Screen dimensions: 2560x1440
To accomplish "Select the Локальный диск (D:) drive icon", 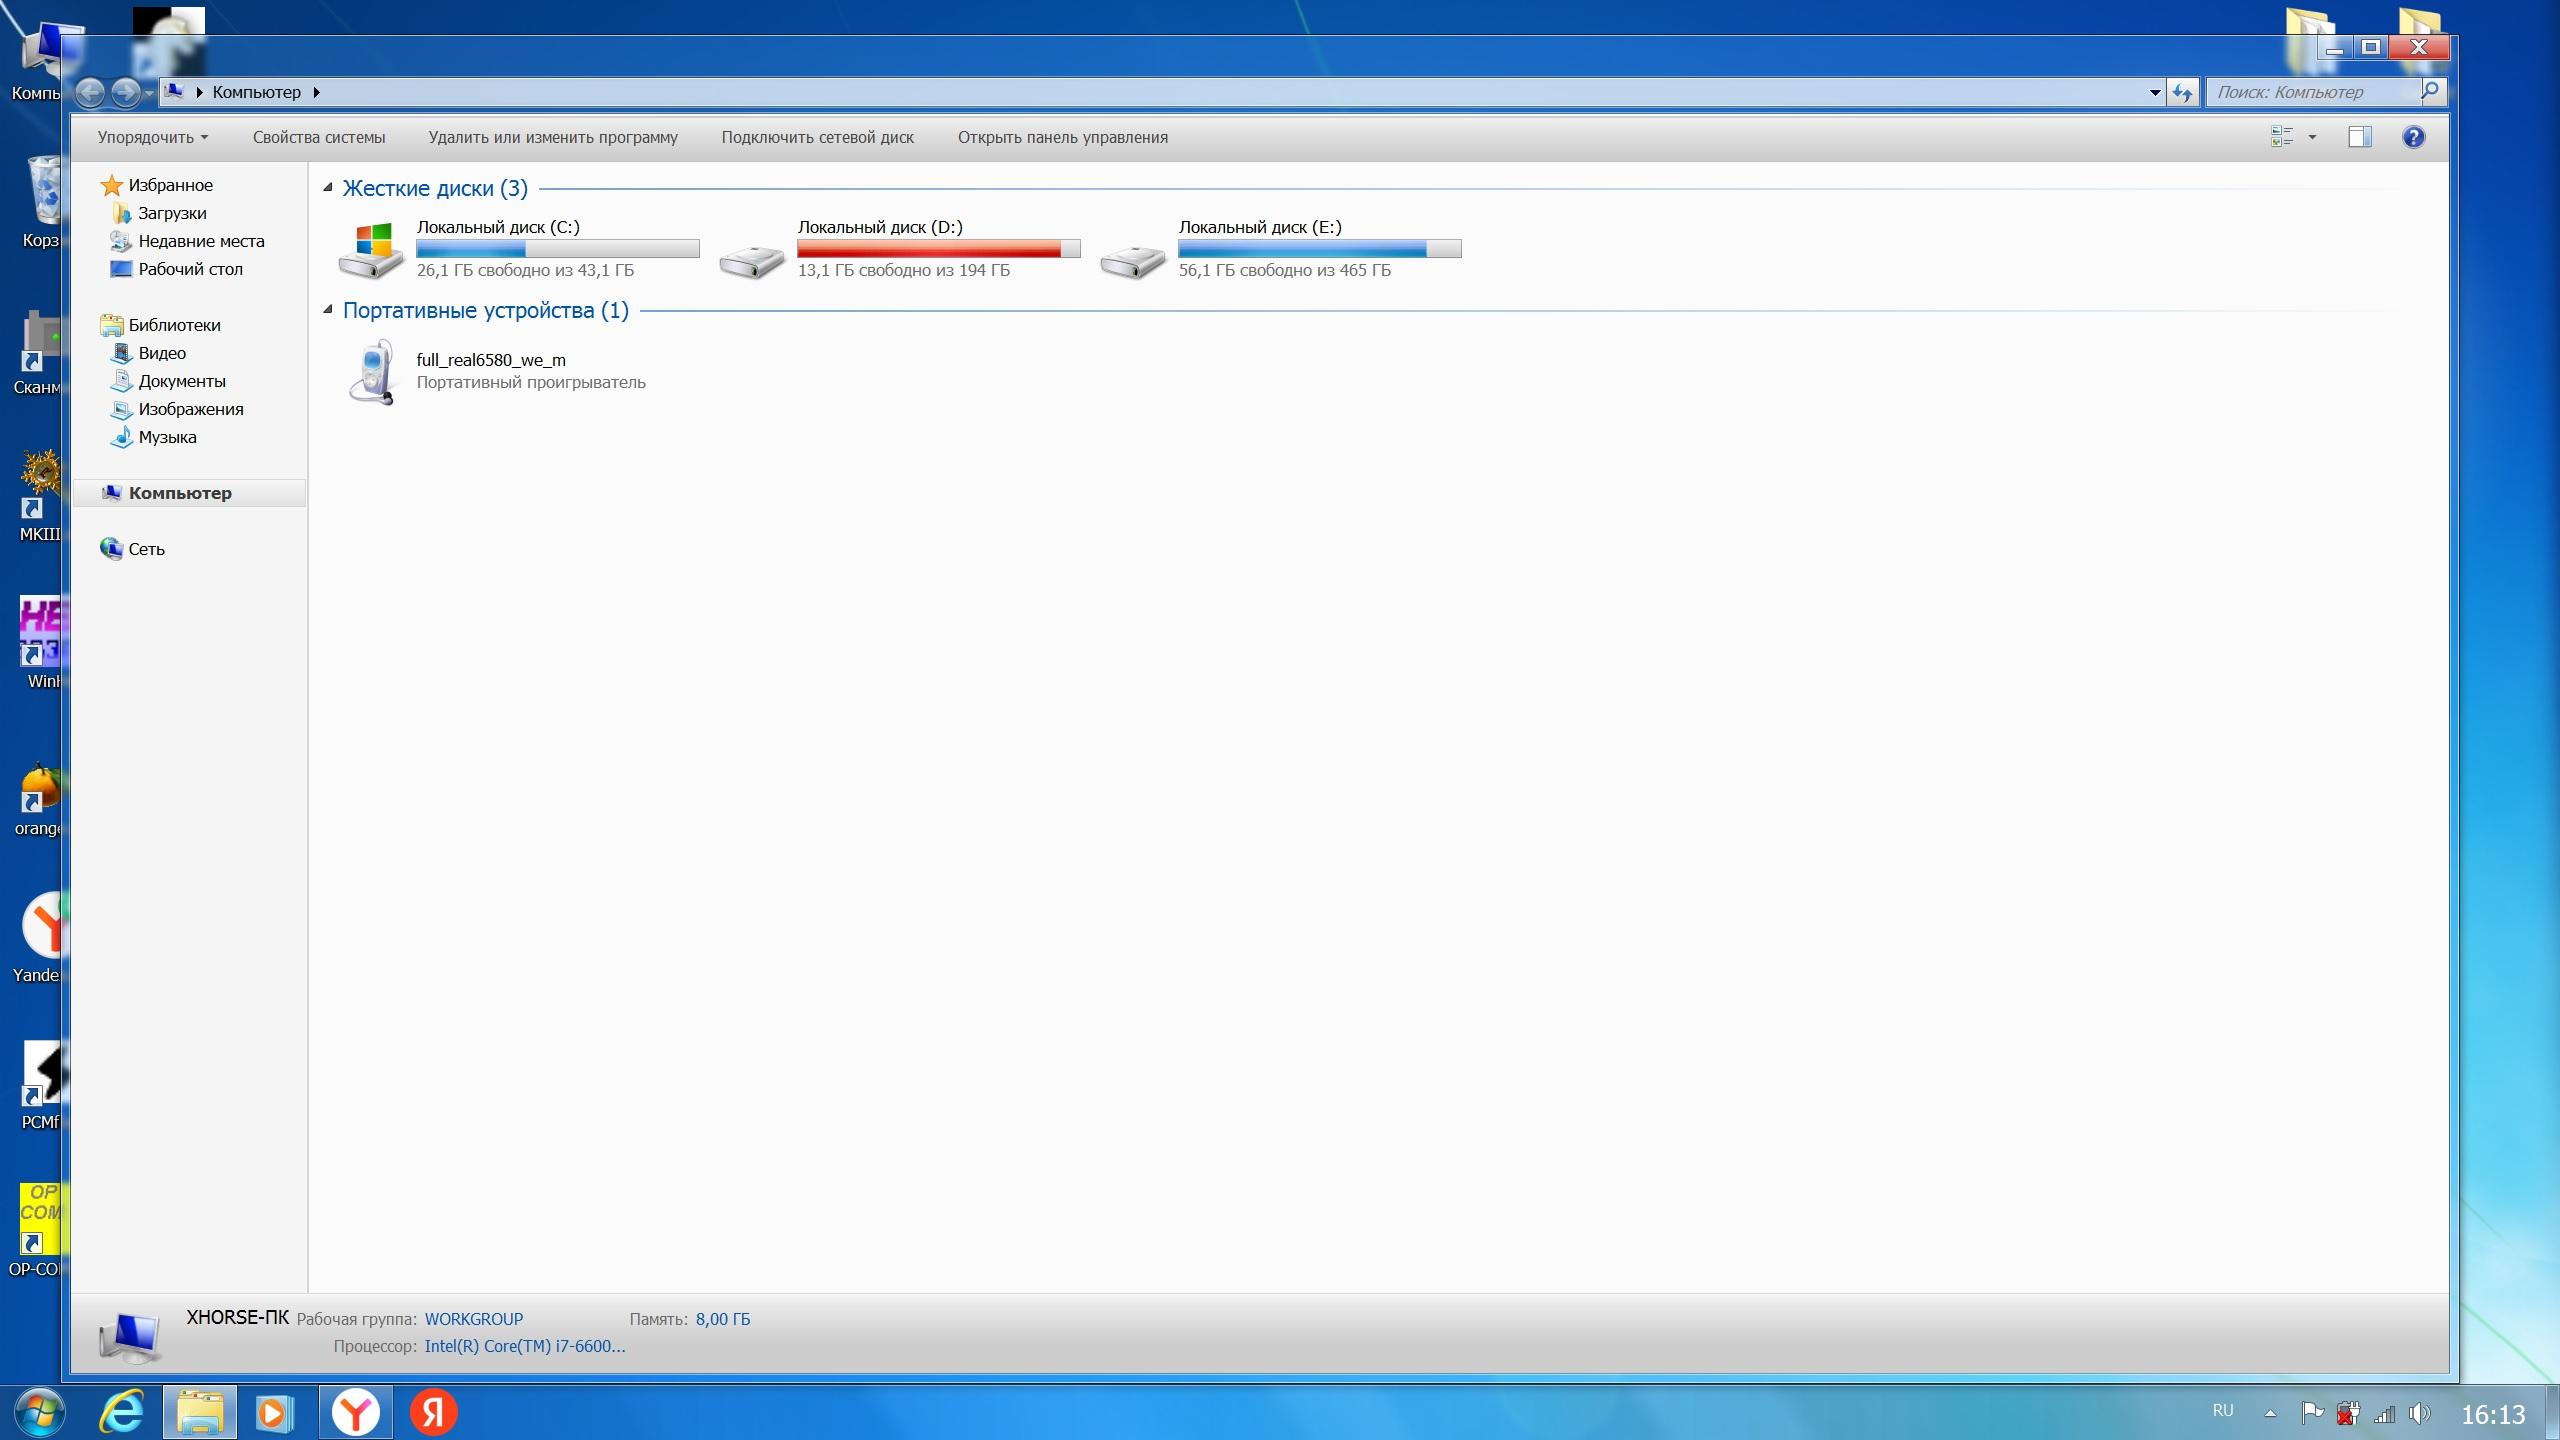I will coord(752,261).
